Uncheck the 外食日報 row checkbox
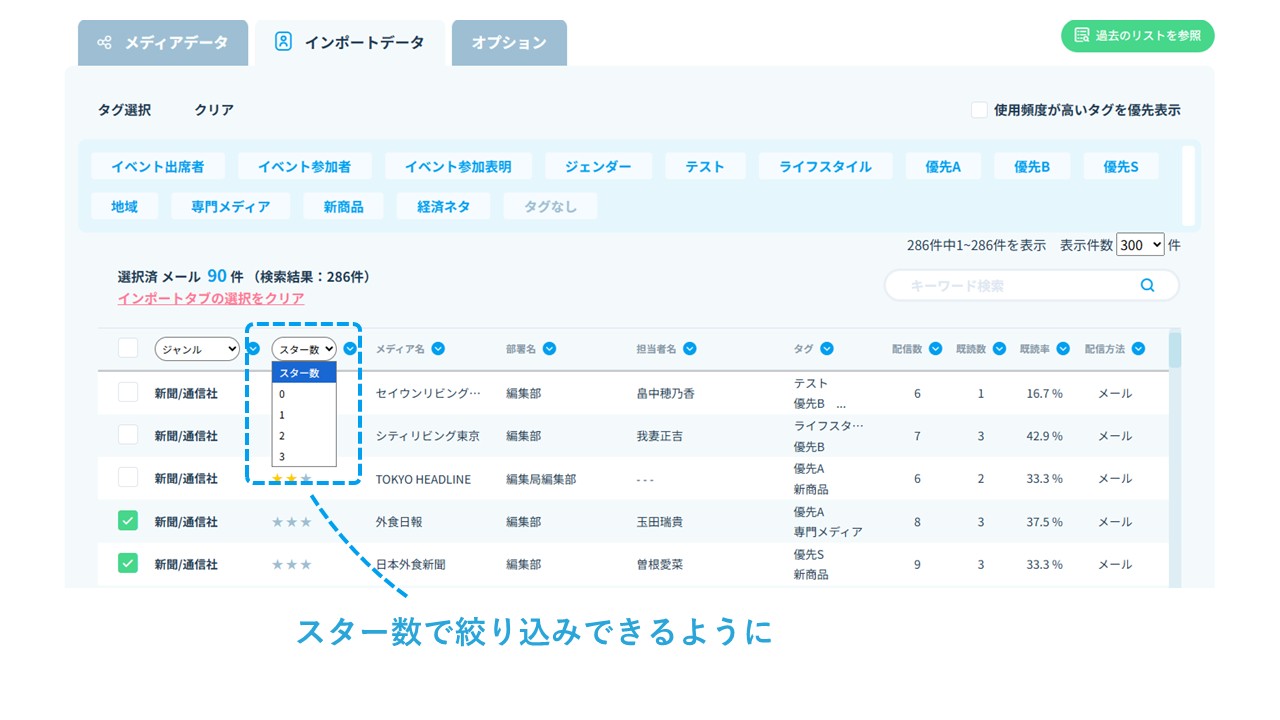The image size is (1280, 720). point(128,521)
